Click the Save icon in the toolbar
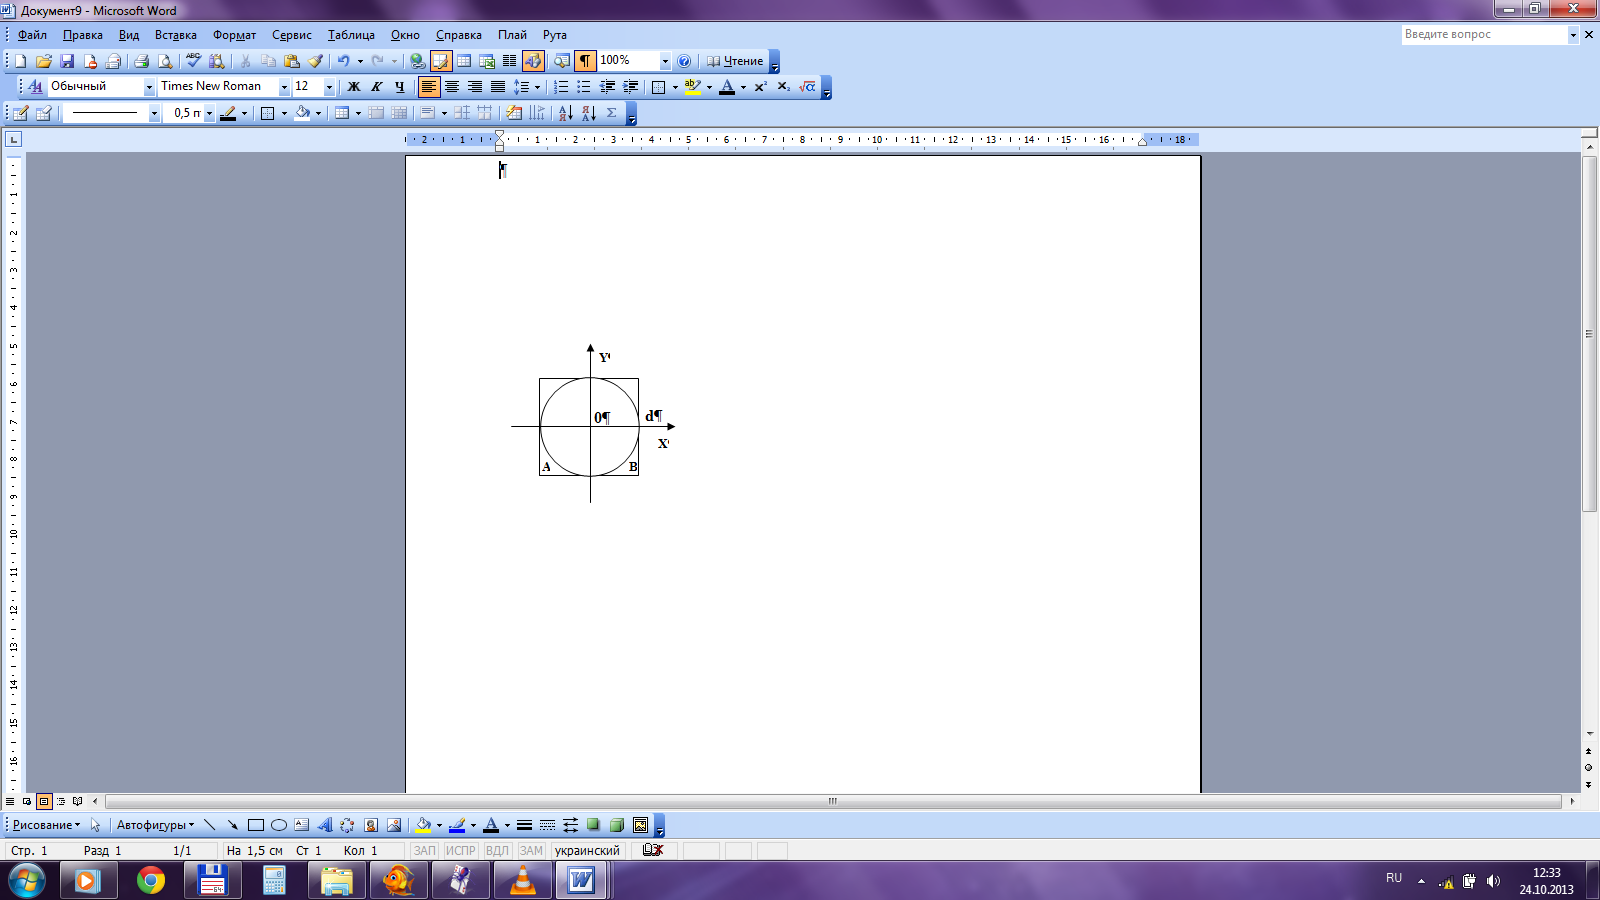The height and width of the screenshot is (900, 1600). tap(67, 61)
